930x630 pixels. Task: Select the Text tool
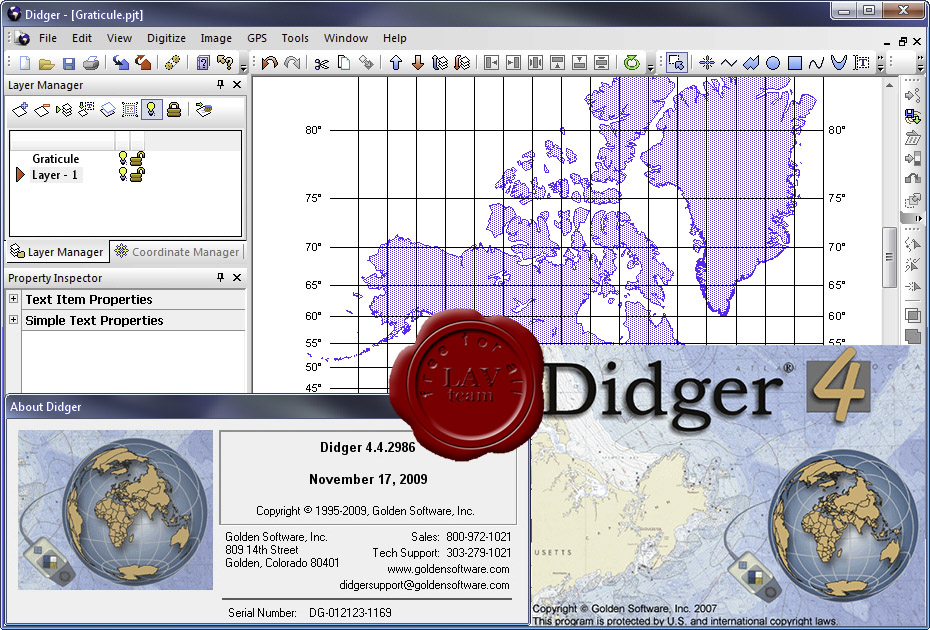point(861,63)
